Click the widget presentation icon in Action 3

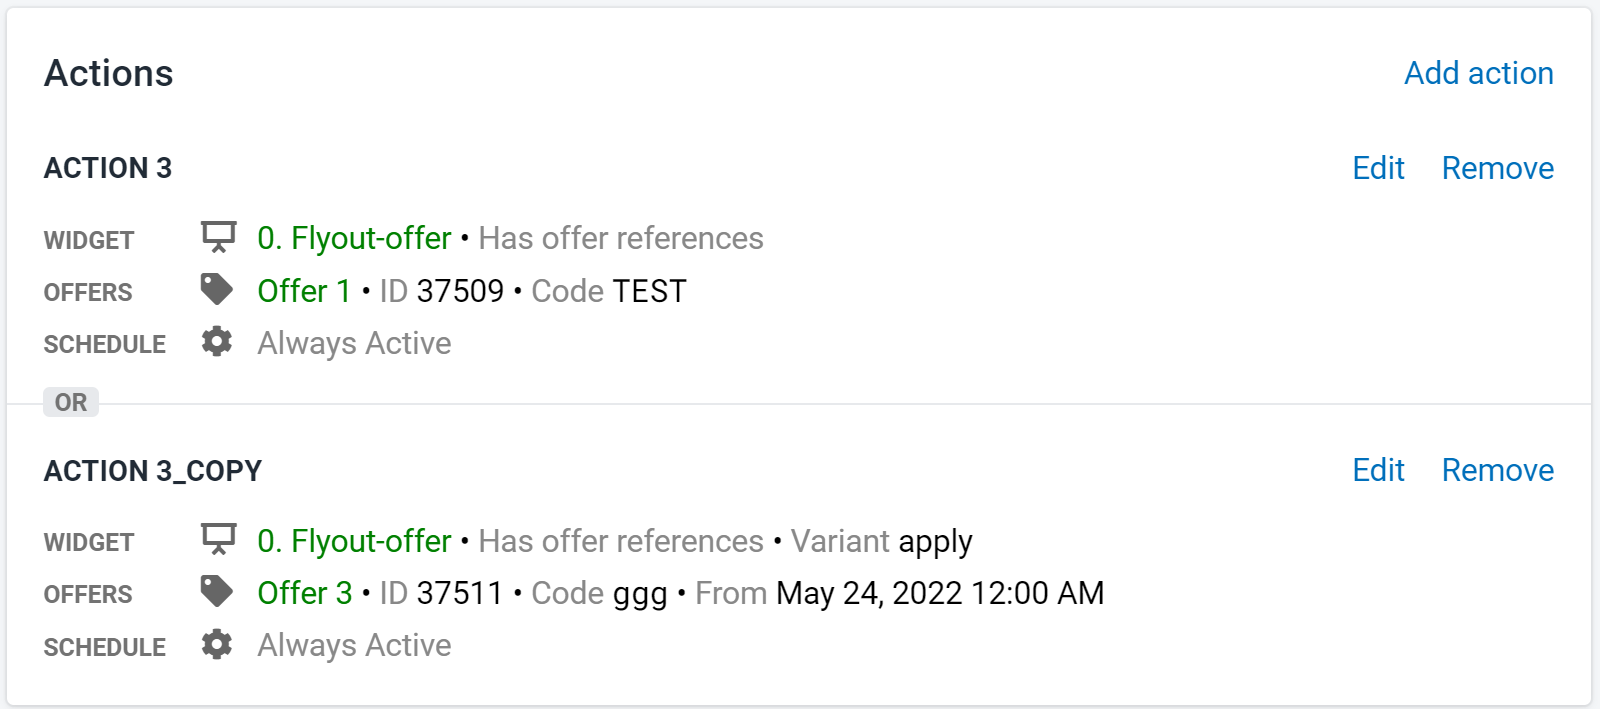218,237
